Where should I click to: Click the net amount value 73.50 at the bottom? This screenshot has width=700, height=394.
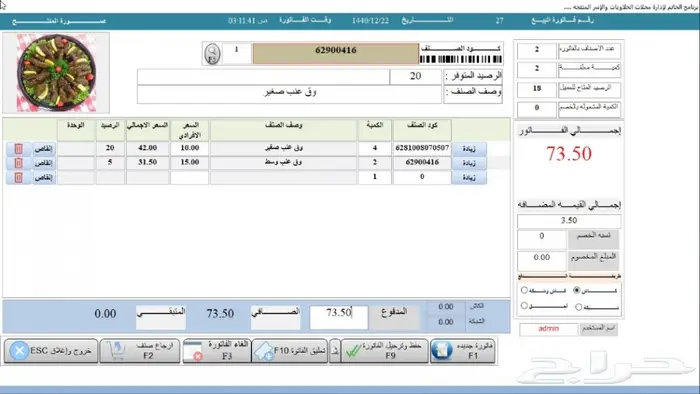pos(220,314)
